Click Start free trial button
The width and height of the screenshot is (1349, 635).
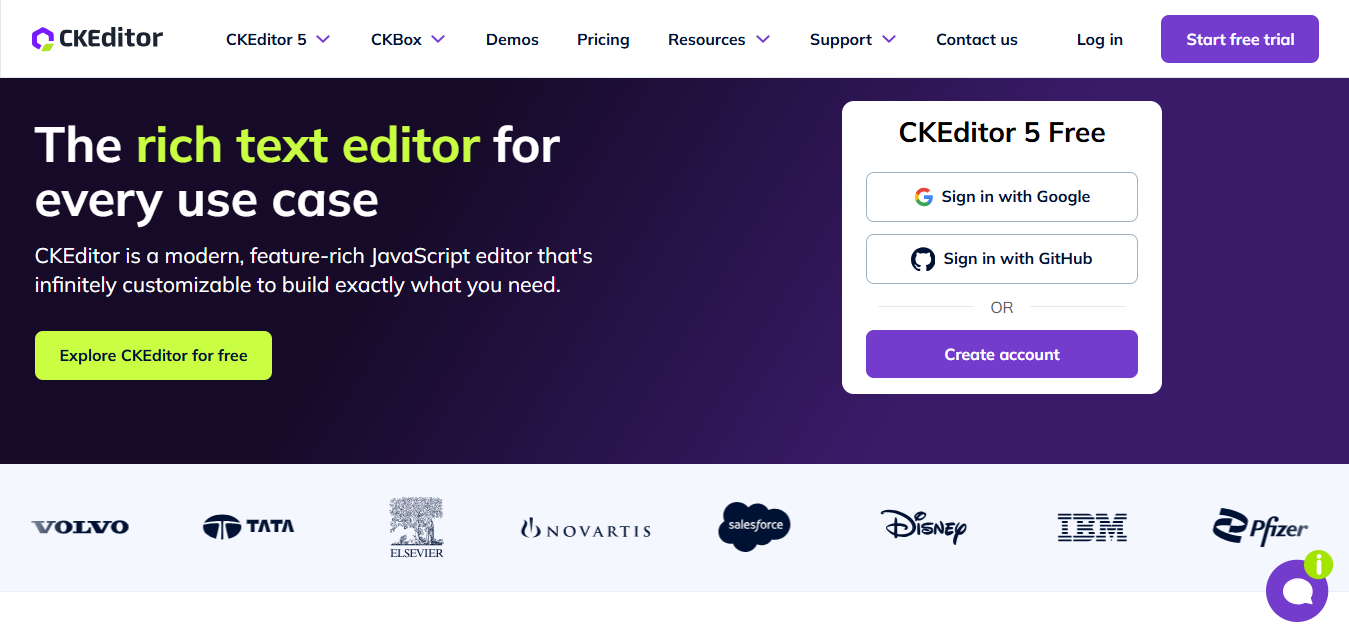click(x=1240, y=39)
